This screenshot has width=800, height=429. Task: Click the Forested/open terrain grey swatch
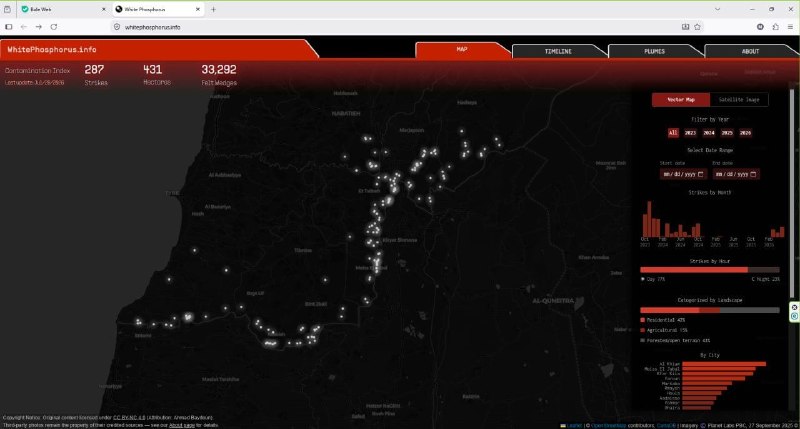pyautogui.click(x=642, y=340)
